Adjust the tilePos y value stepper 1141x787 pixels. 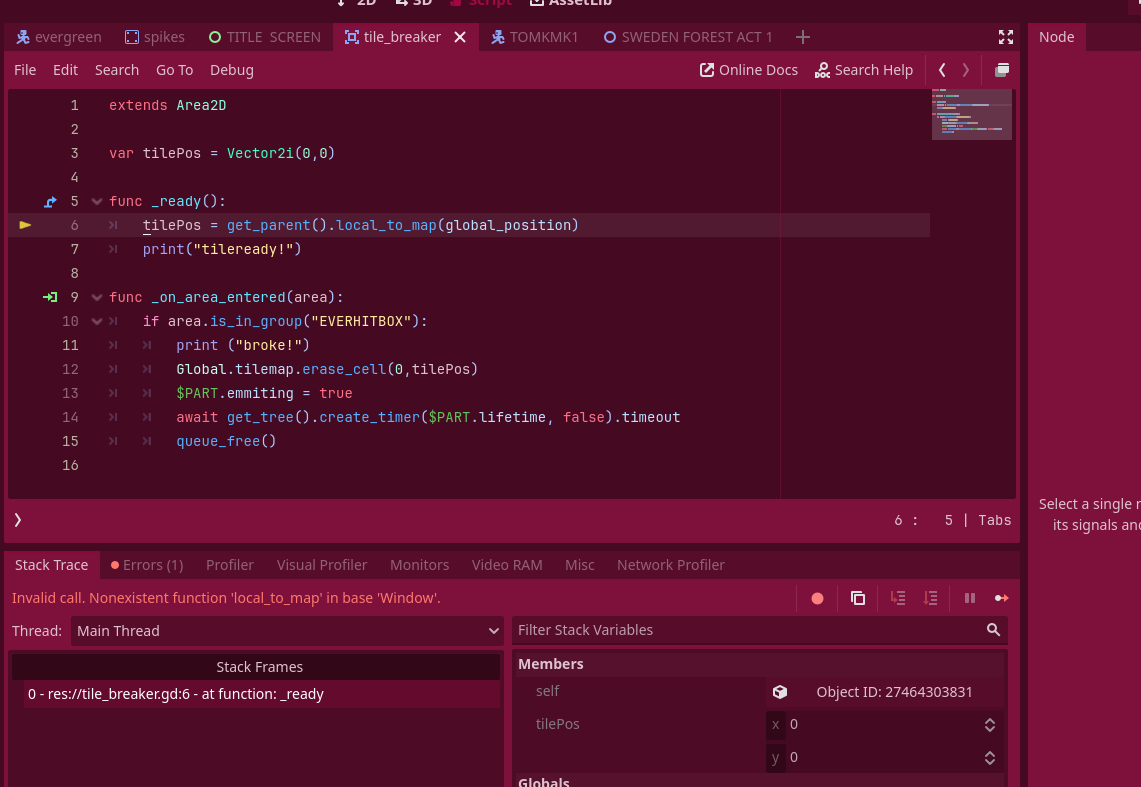click(990, 758)
